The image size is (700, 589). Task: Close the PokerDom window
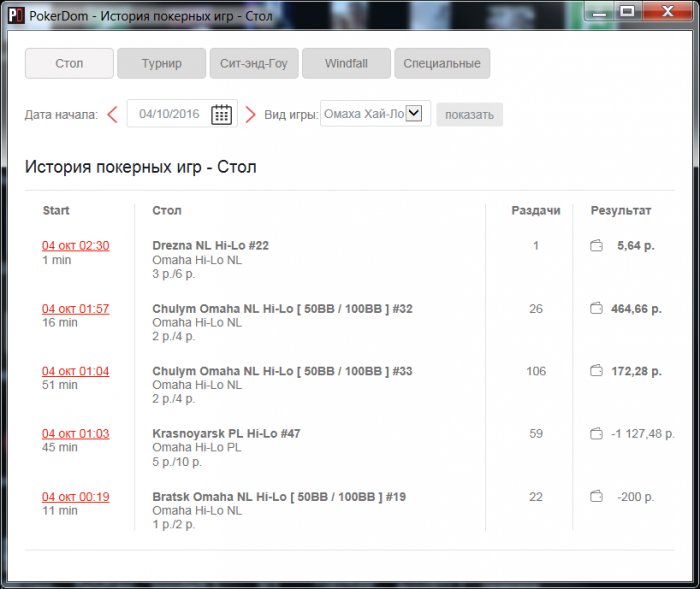point(668,11)
